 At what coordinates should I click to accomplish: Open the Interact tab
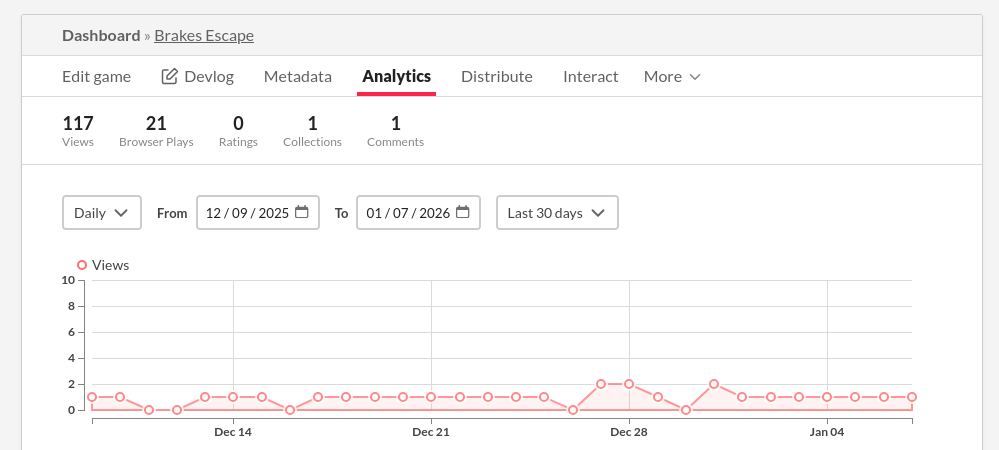(590, 77)
